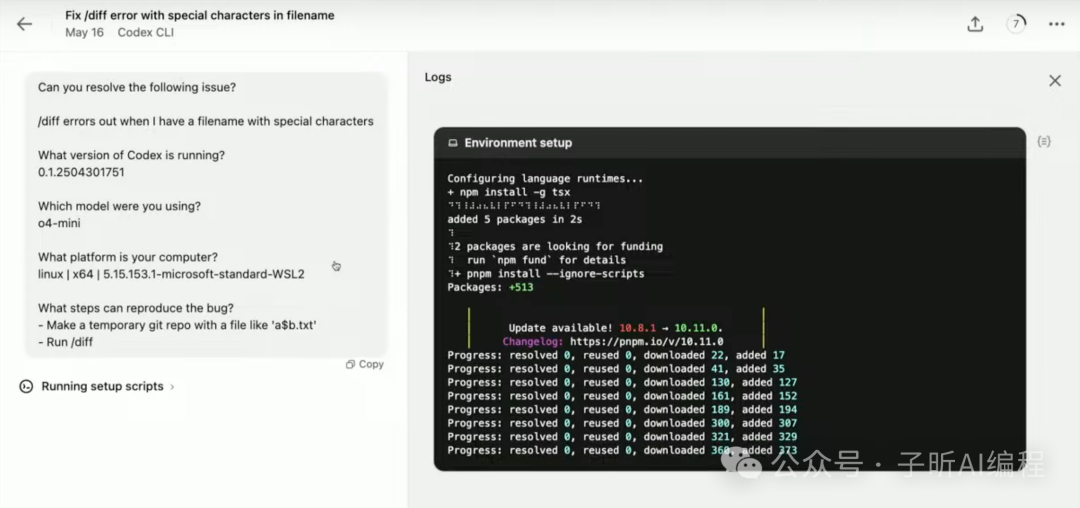Expand the Running setup scripts chevron

tap(172, 387)
